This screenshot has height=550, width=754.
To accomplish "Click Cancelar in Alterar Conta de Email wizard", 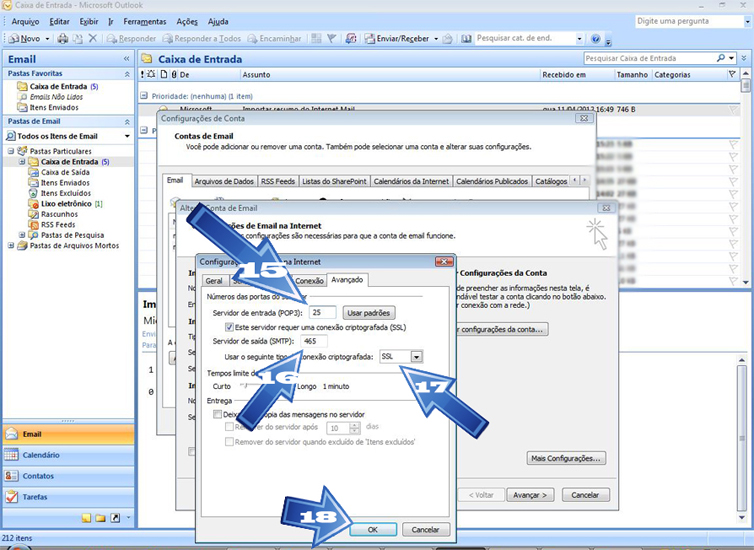I will tap(585, 495).
